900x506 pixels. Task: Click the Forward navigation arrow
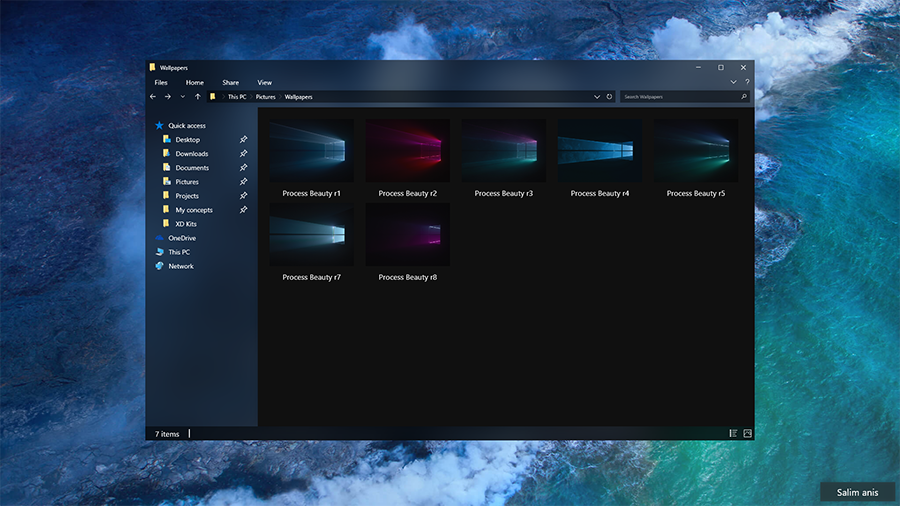(167, 97)
